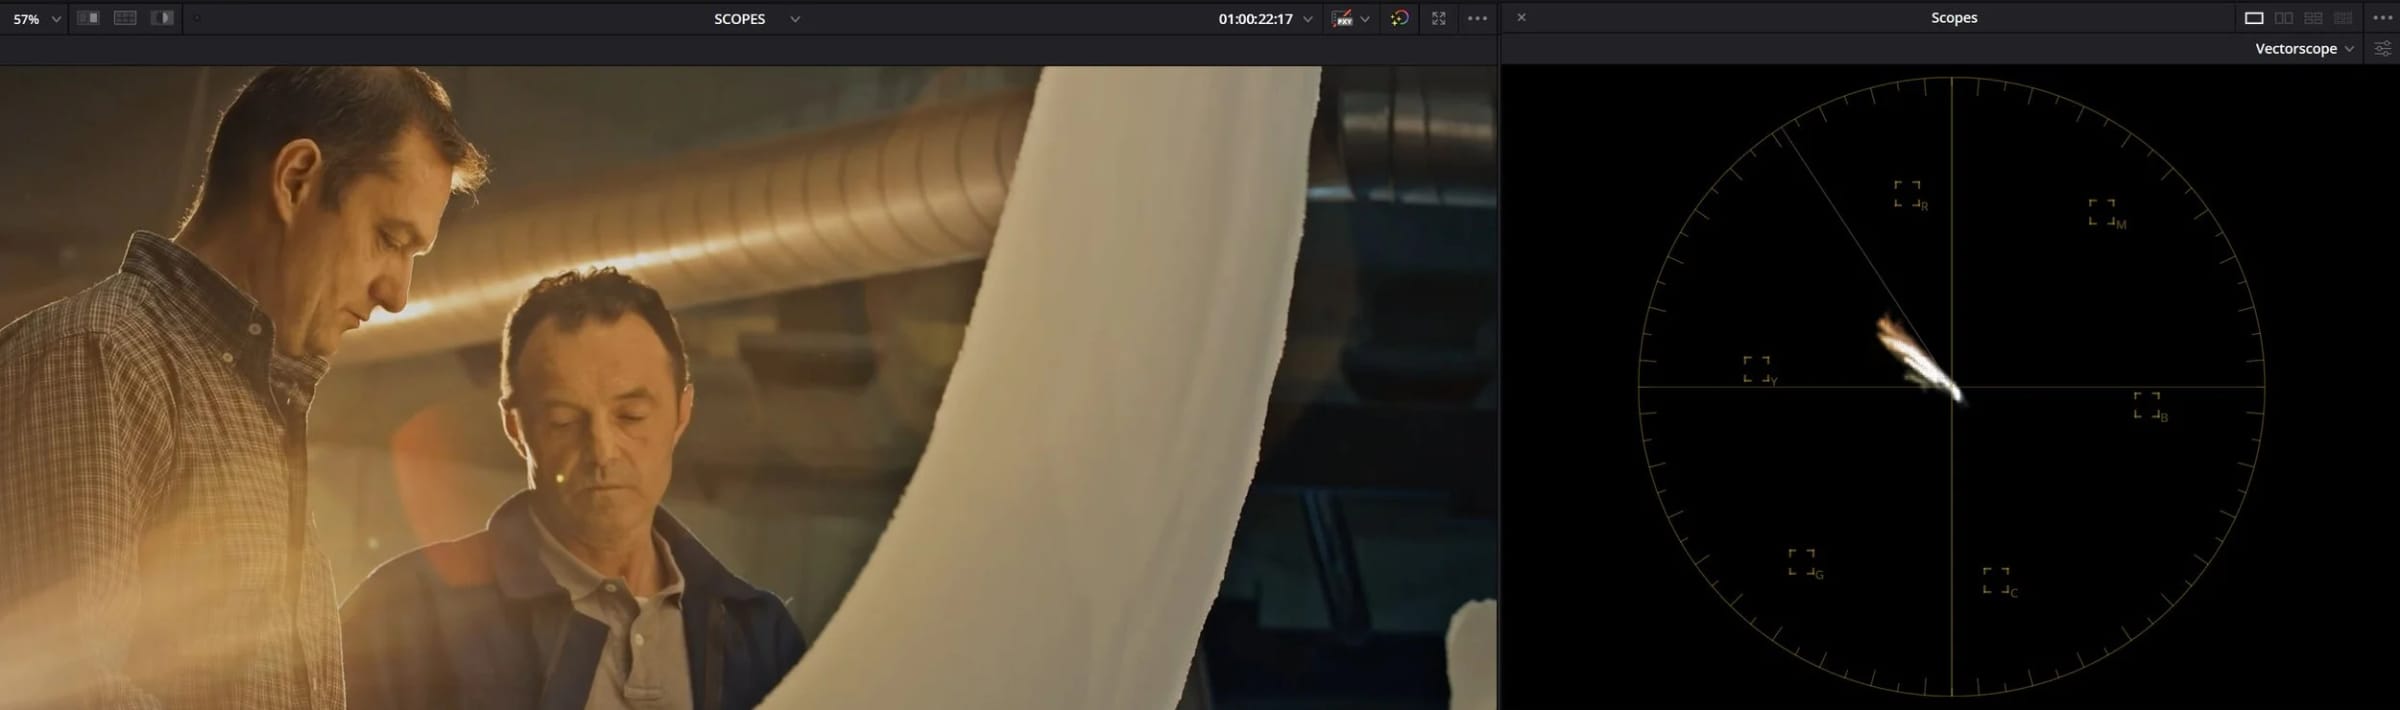The image size is (2400, 710).
Task: Toggle the highlight viewer mode icon
Action: pos(162,18)
